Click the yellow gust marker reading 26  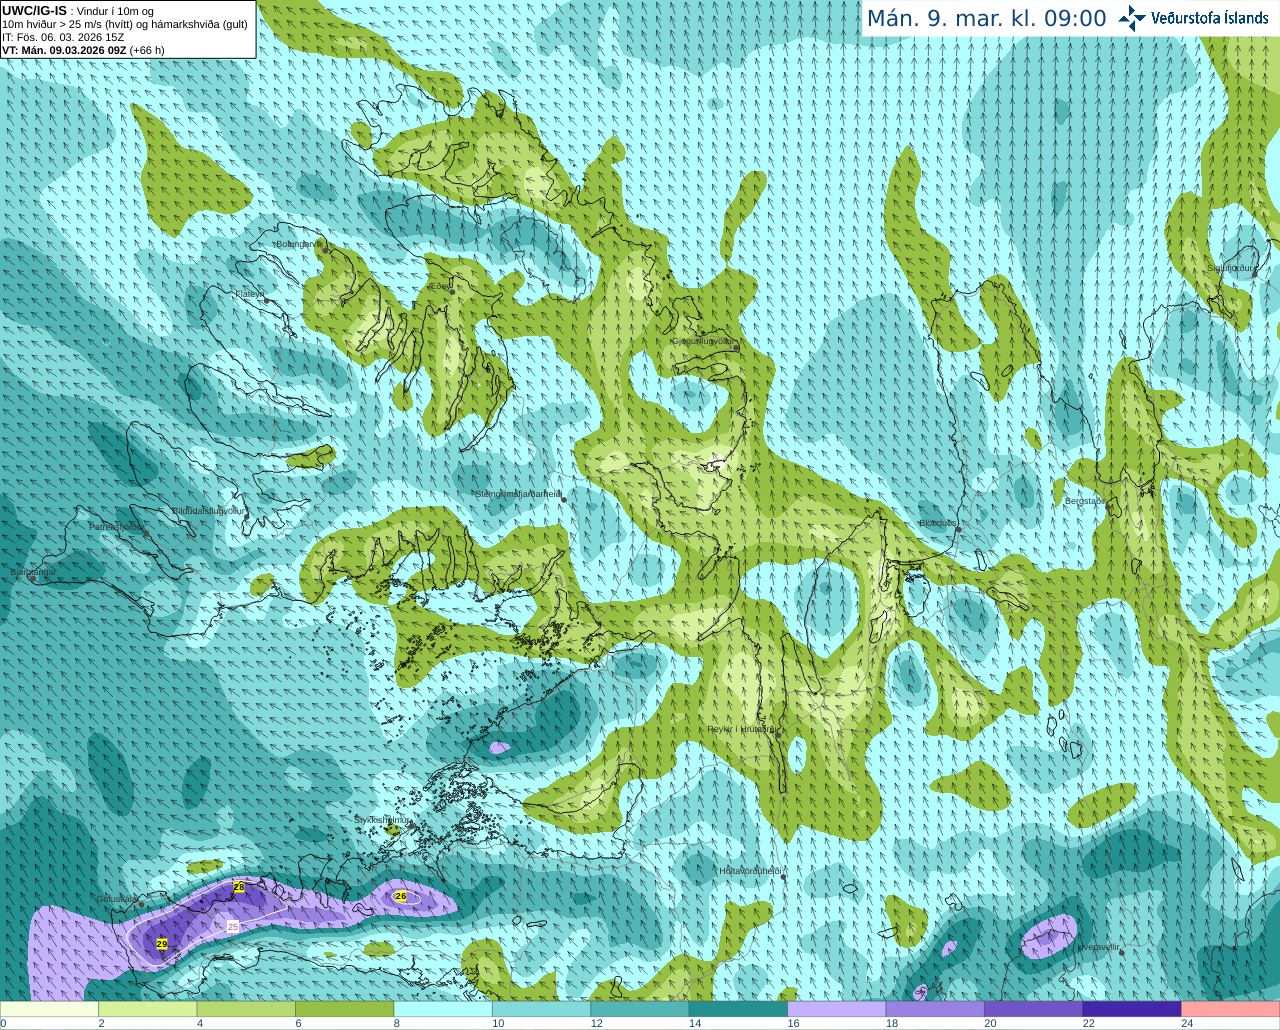(401, 896)
